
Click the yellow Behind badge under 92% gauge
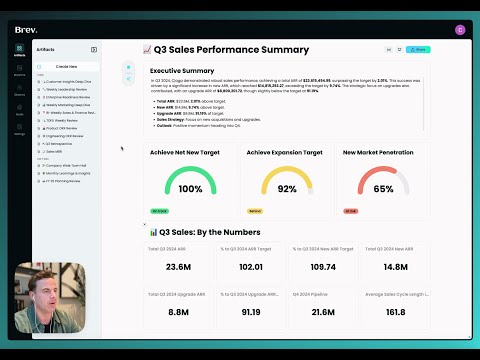click(255, 211)
